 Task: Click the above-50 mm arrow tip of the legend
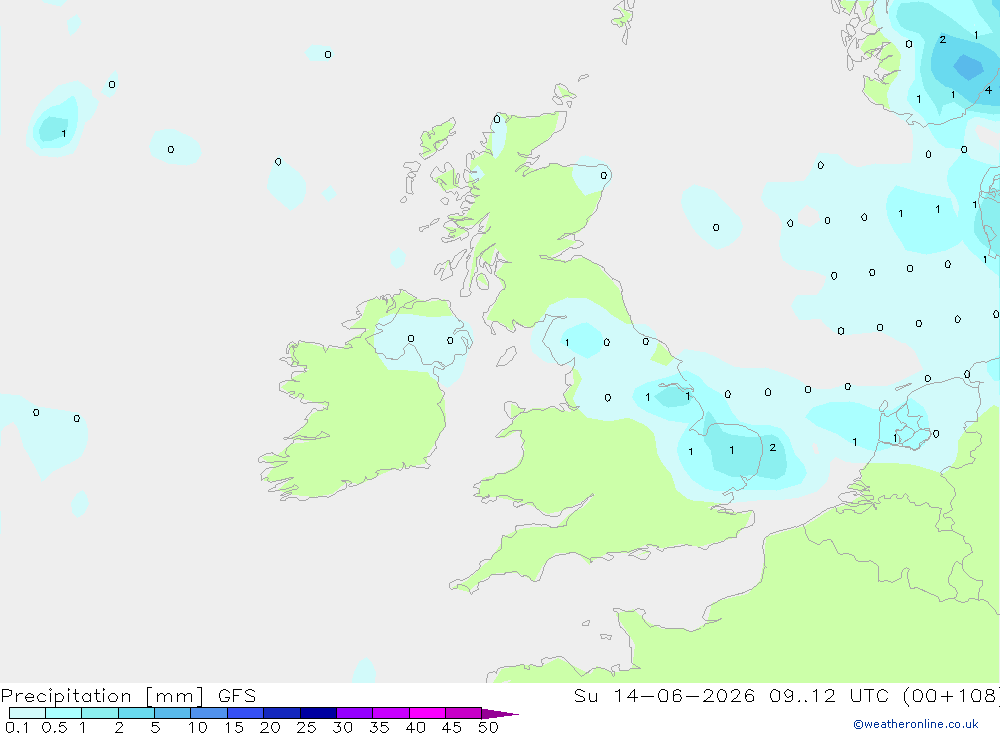point(500,714)
